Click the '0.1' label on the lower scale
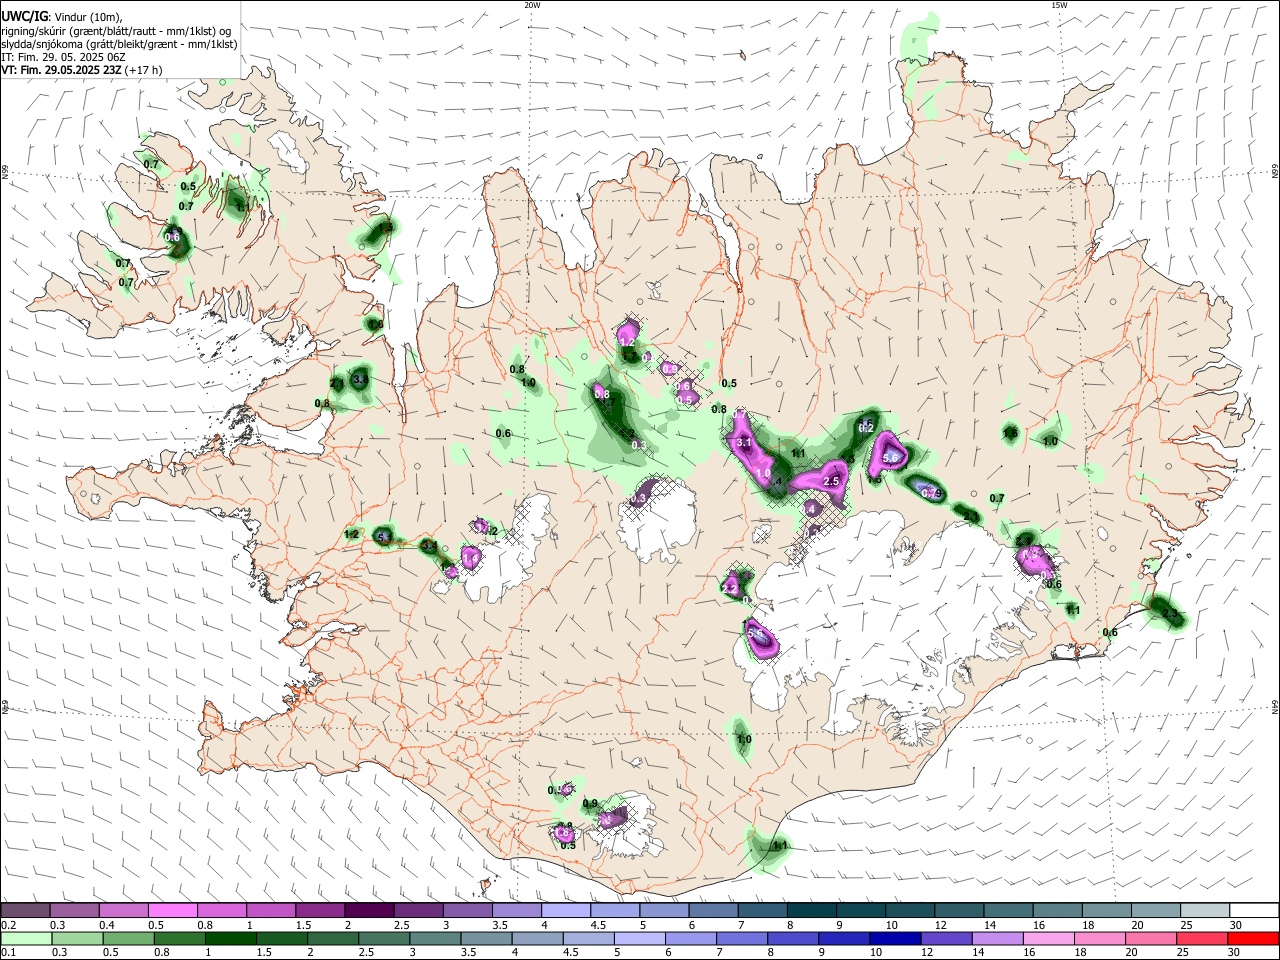 click(x=8, y=953)
